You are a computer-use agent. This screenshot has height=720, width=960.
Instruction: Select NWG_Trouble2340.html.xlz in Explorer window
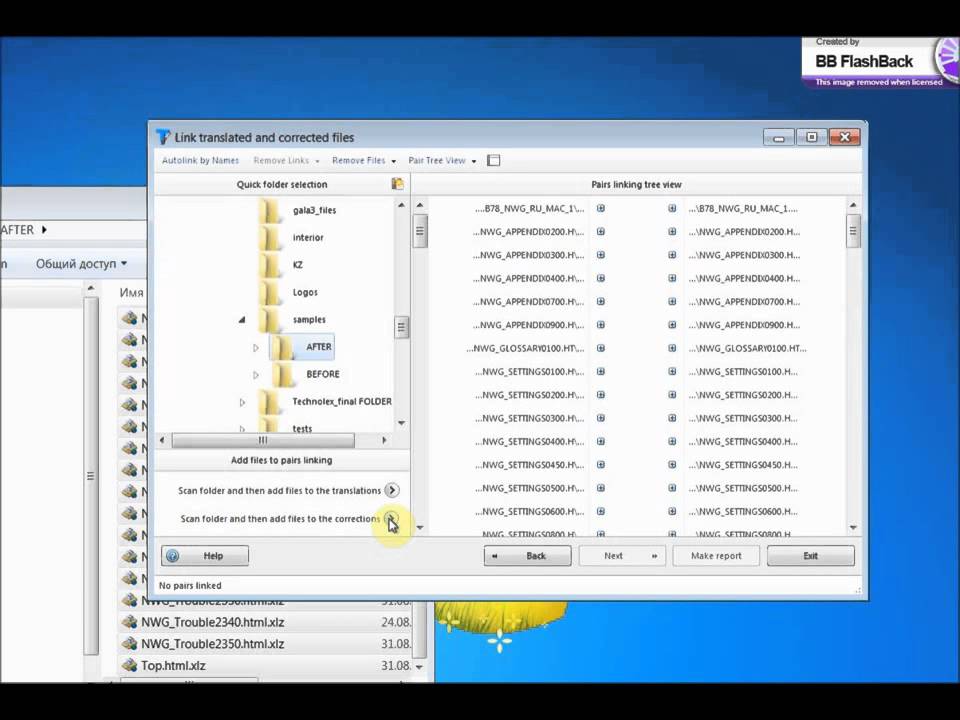pyautogui.click(x=212, y=622)
